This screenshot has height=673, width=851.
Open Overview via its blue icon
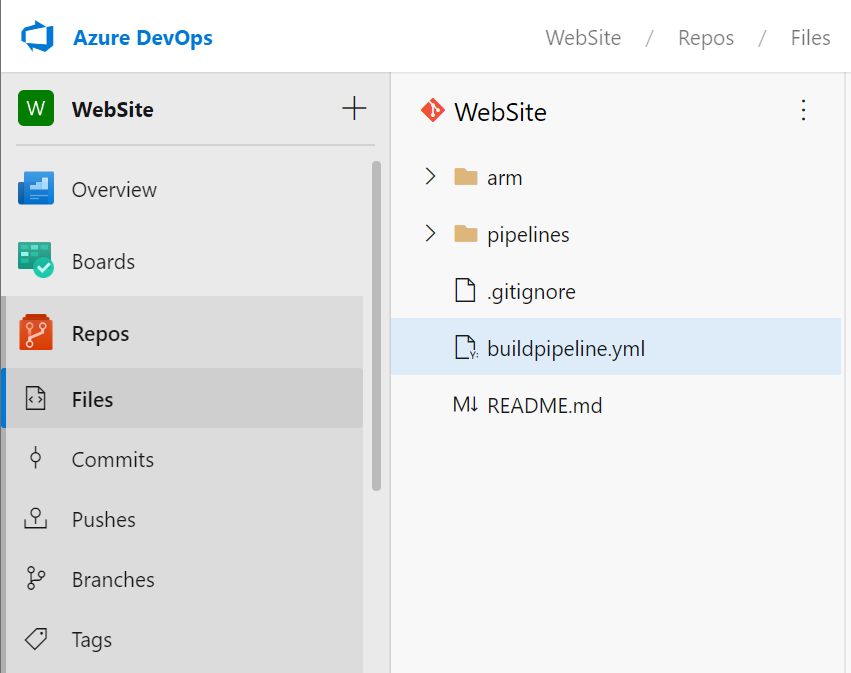[x=36, y=189]
